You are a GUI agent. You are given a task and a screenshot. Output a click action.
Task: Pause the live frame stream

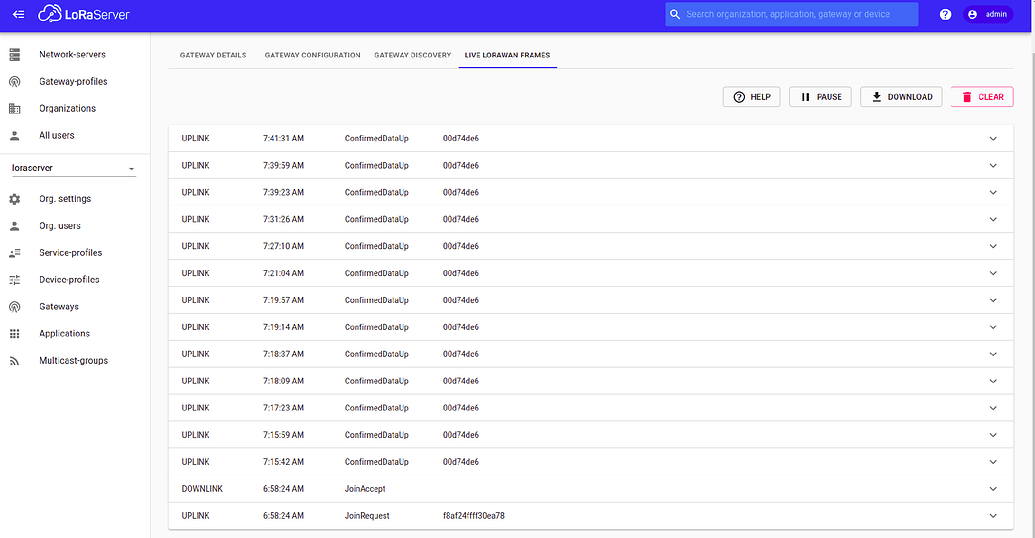pos(820,97)
